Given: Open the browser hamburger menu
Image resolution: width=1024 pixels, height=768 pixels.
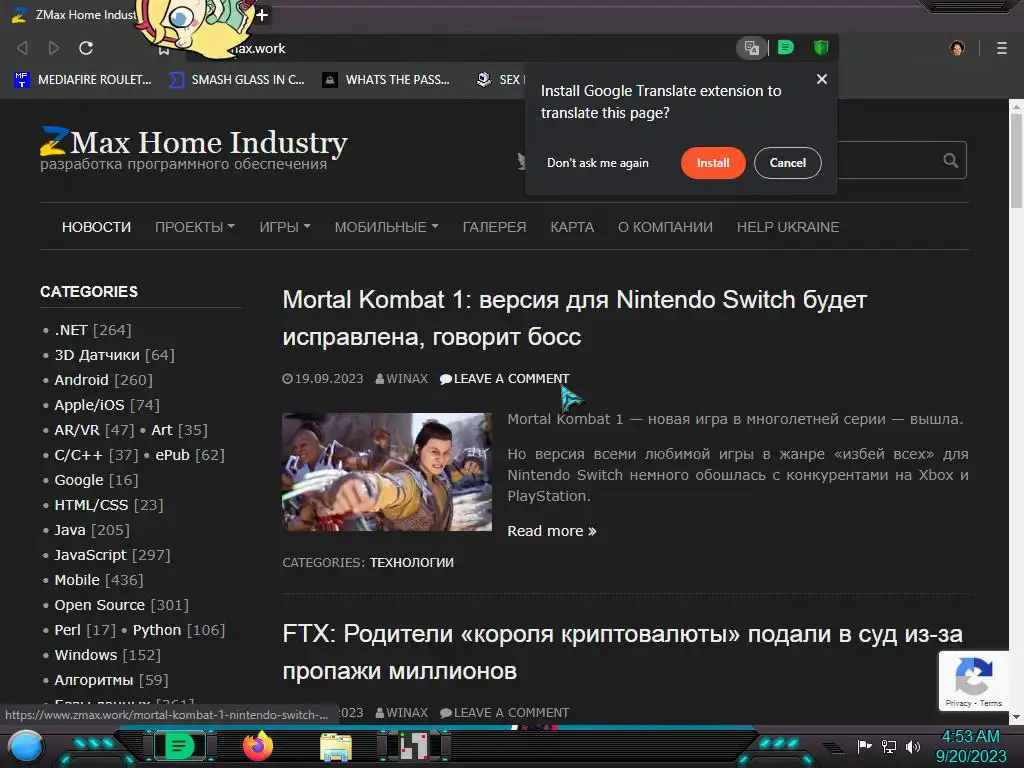Looking at the screenshot, I should [1002, 48].
